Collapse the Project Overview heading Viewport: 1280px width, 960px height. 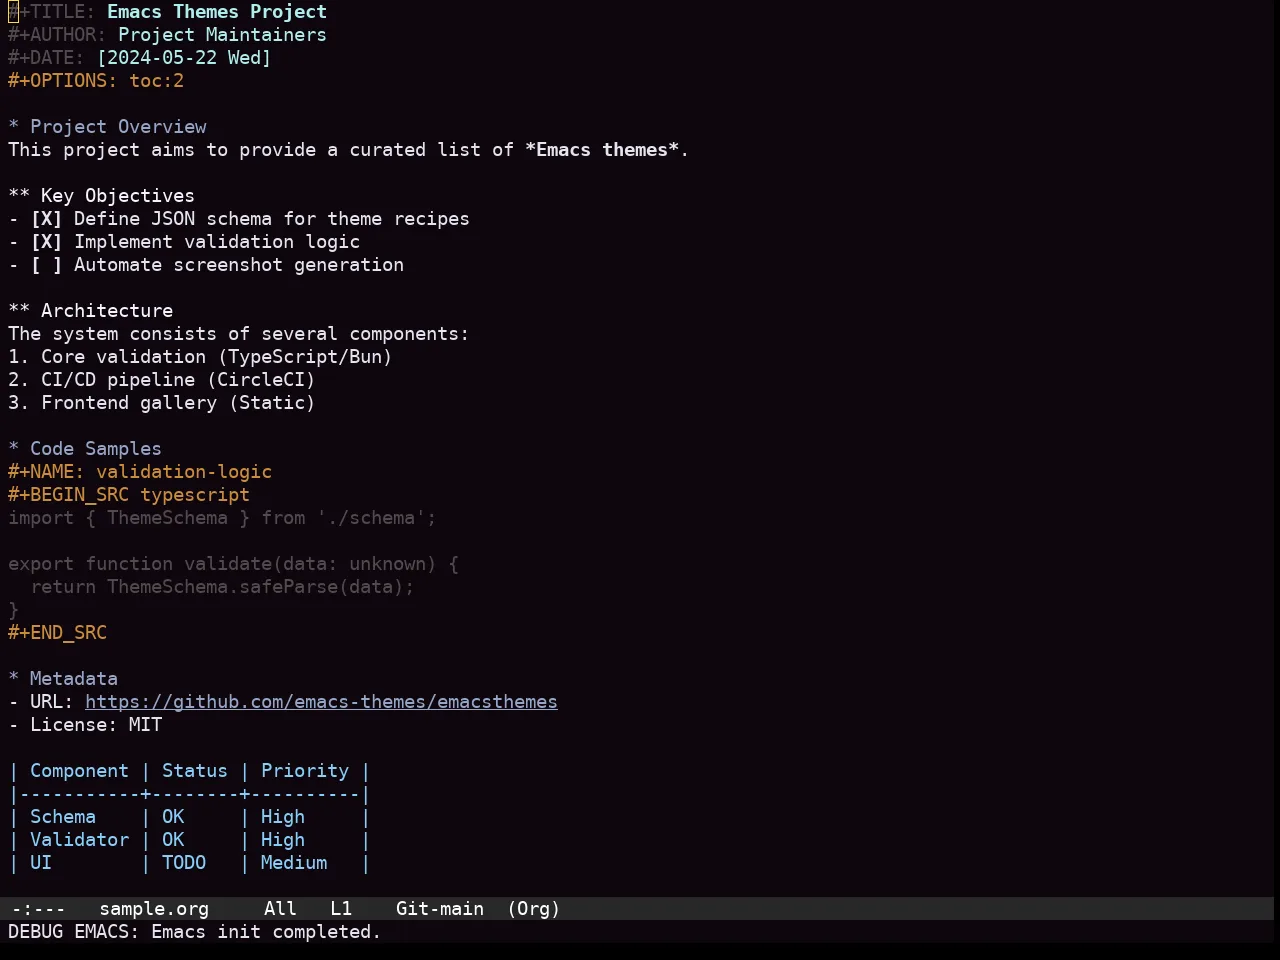coord(107,127)
